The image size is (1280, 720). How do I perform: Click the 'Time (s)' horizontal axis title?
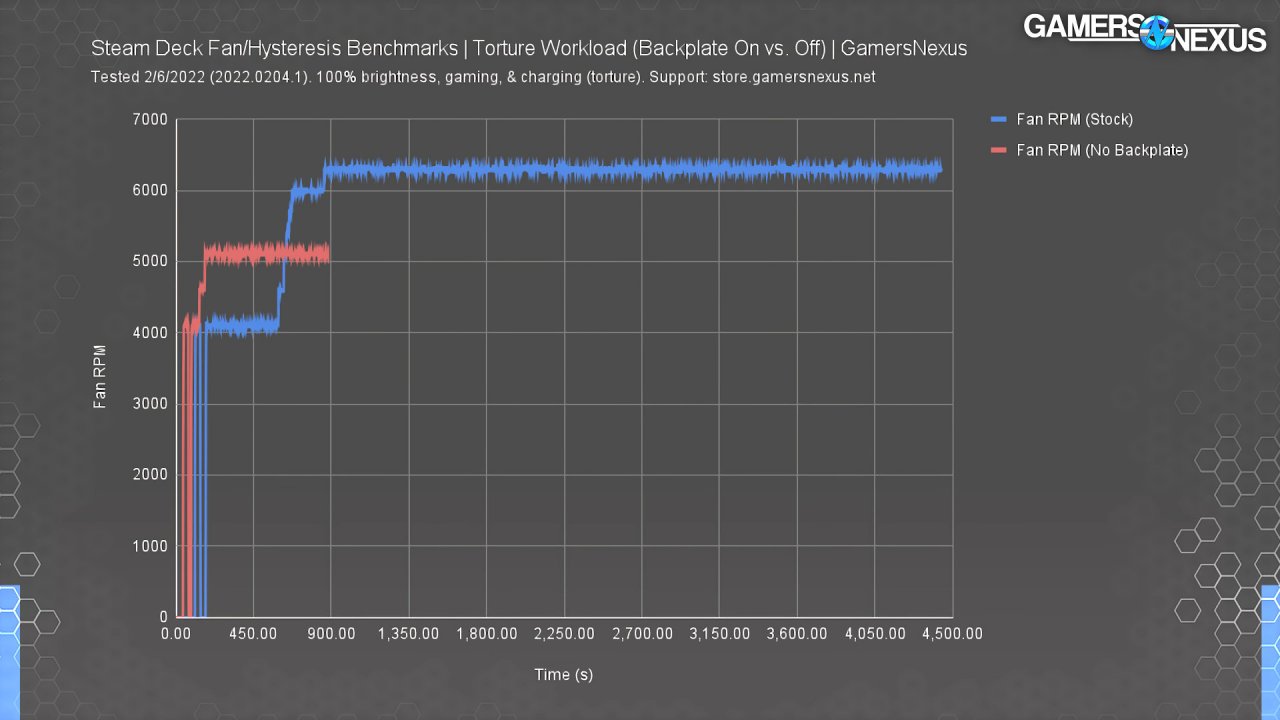click(x=563, y=675)
